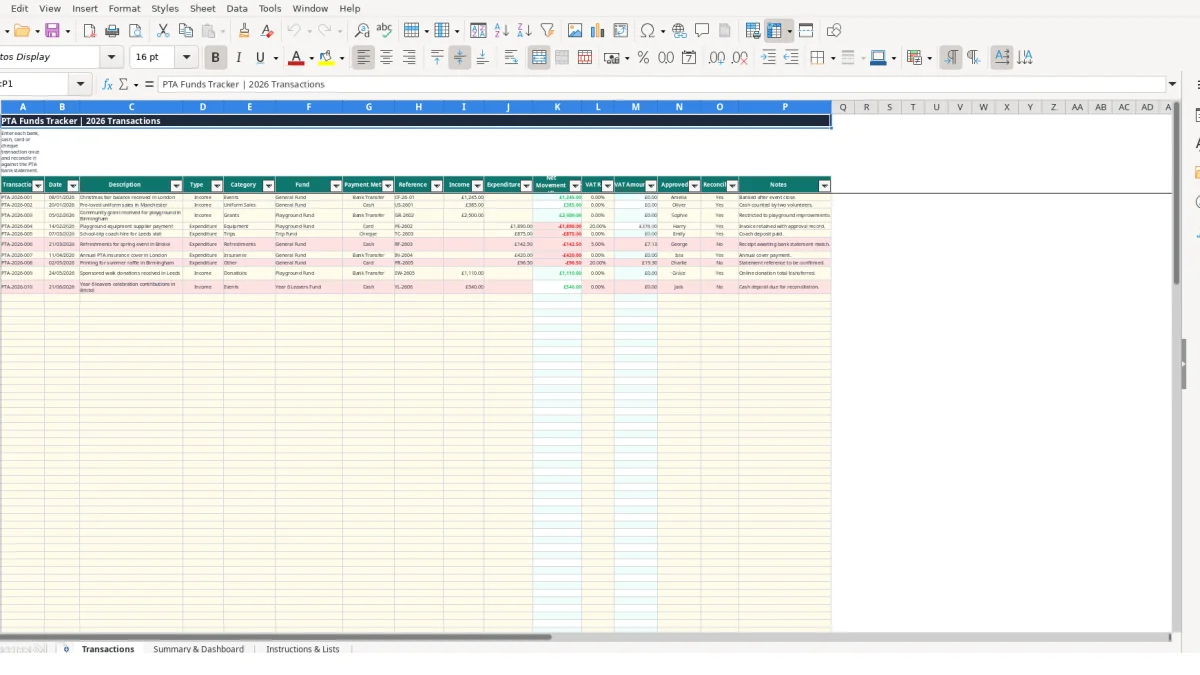Click Sort Descending icon
The height and width of the screenshot is (675, 1200).
524,31
